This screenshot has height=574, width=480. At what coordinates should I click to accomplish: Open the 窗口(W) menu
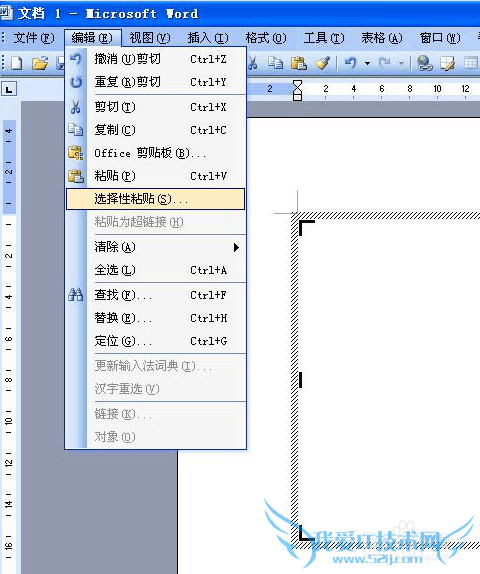click(x=440, y=38)
